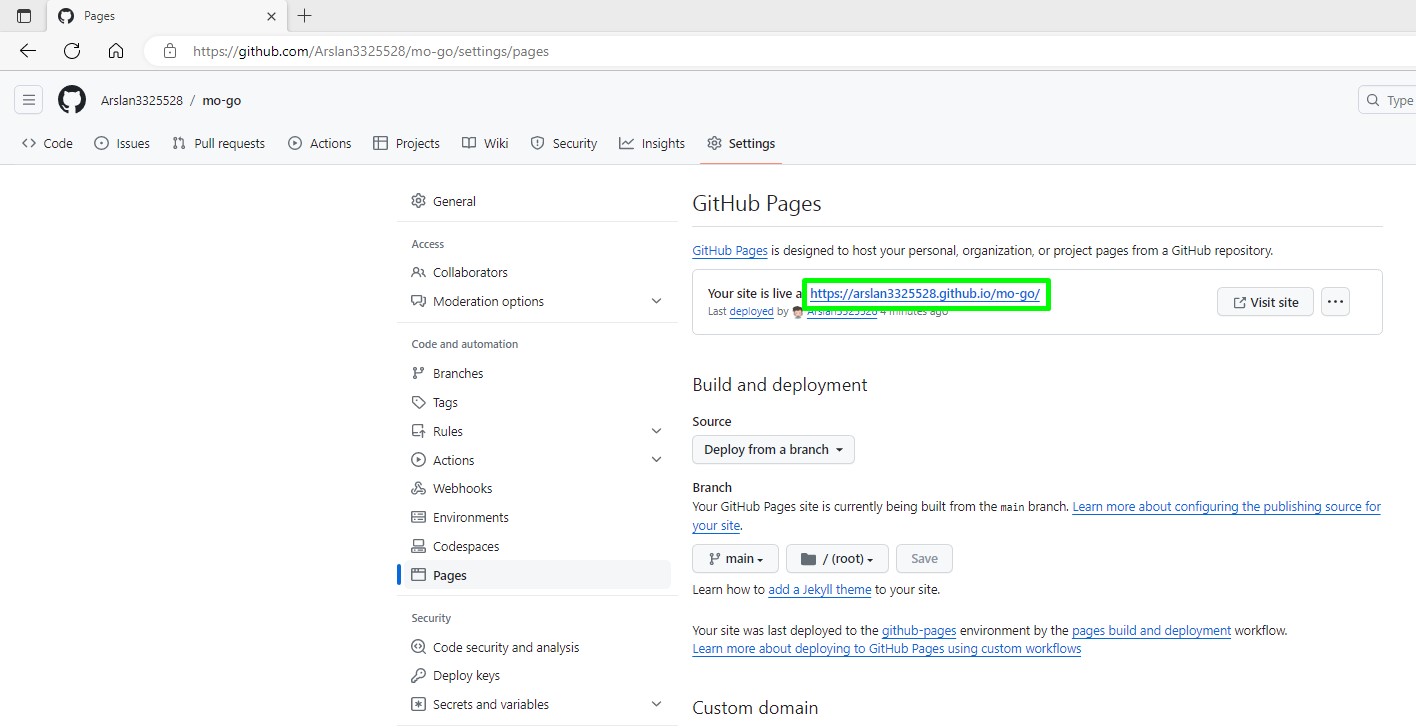The height and width of the screenshot is (728, 1416).
Task: Expand Secrets and variables chevron
Action: pyautogui.click(x=656, y=704)
